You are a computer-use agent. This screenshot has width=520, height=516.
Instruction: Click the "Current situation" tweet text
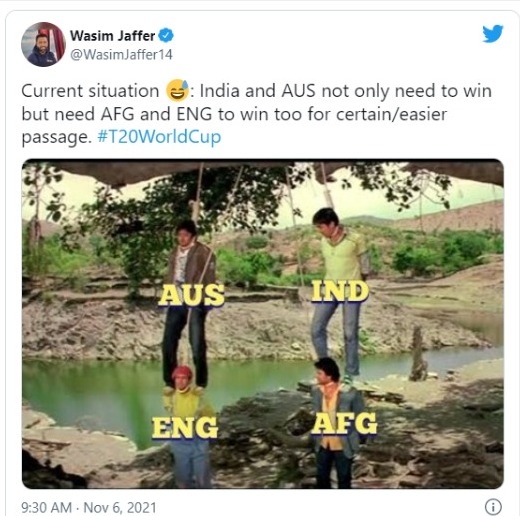(x=90, y=91)
